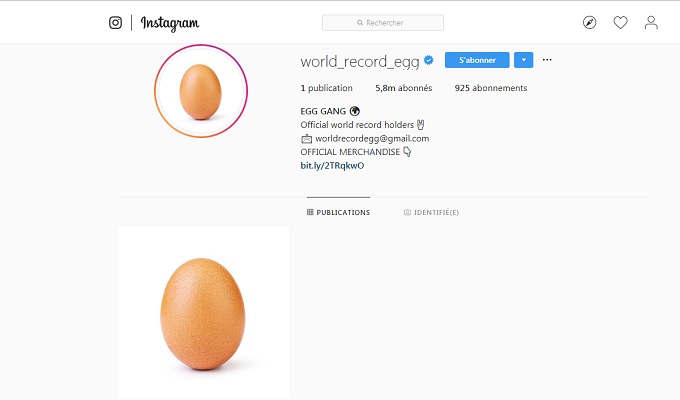Expand the suggested accounts dropdown arrow
Viewport: 680px width, 400px height.
tap(523, 60)
